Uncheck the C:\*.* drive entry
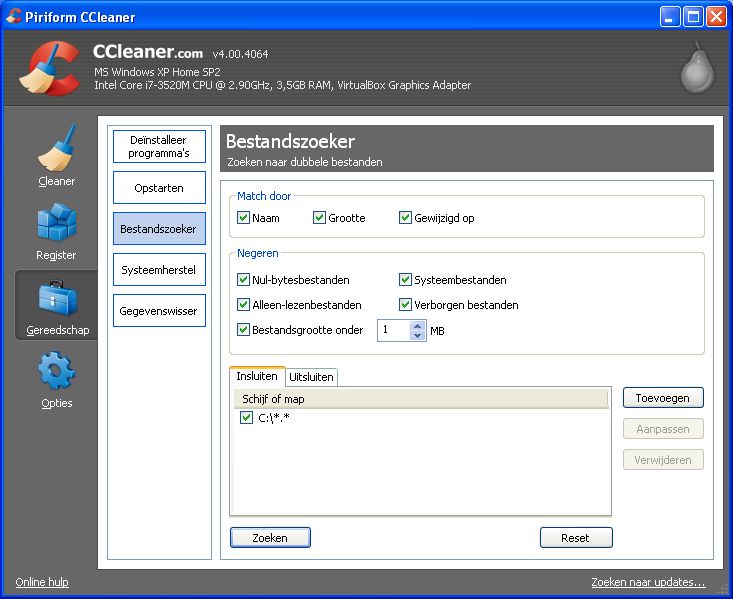The image size is (733, 599). (x=246, y=418)
